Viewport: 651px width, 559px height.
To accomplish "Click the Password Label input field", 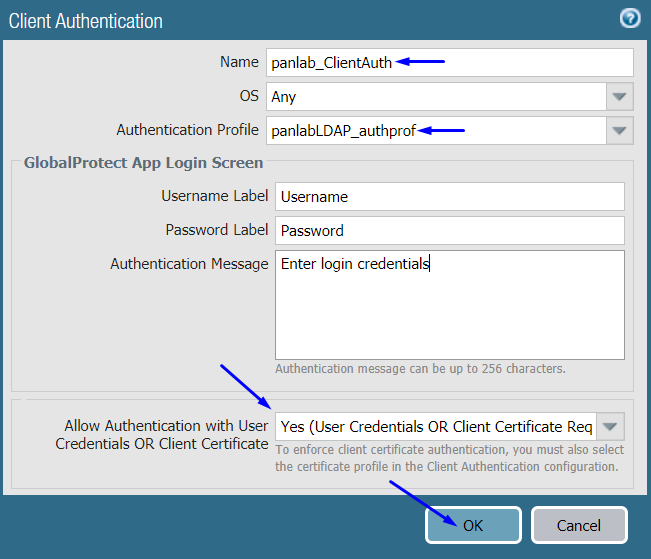I will (450, 230).
